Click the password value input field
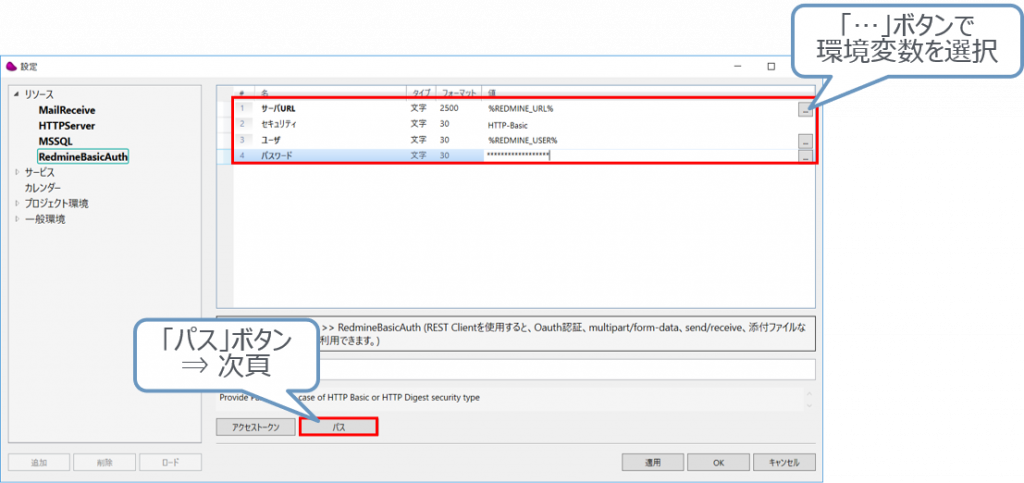This screenshot has width=1024, height=483. pyautogui.click(x=640, y=156)
